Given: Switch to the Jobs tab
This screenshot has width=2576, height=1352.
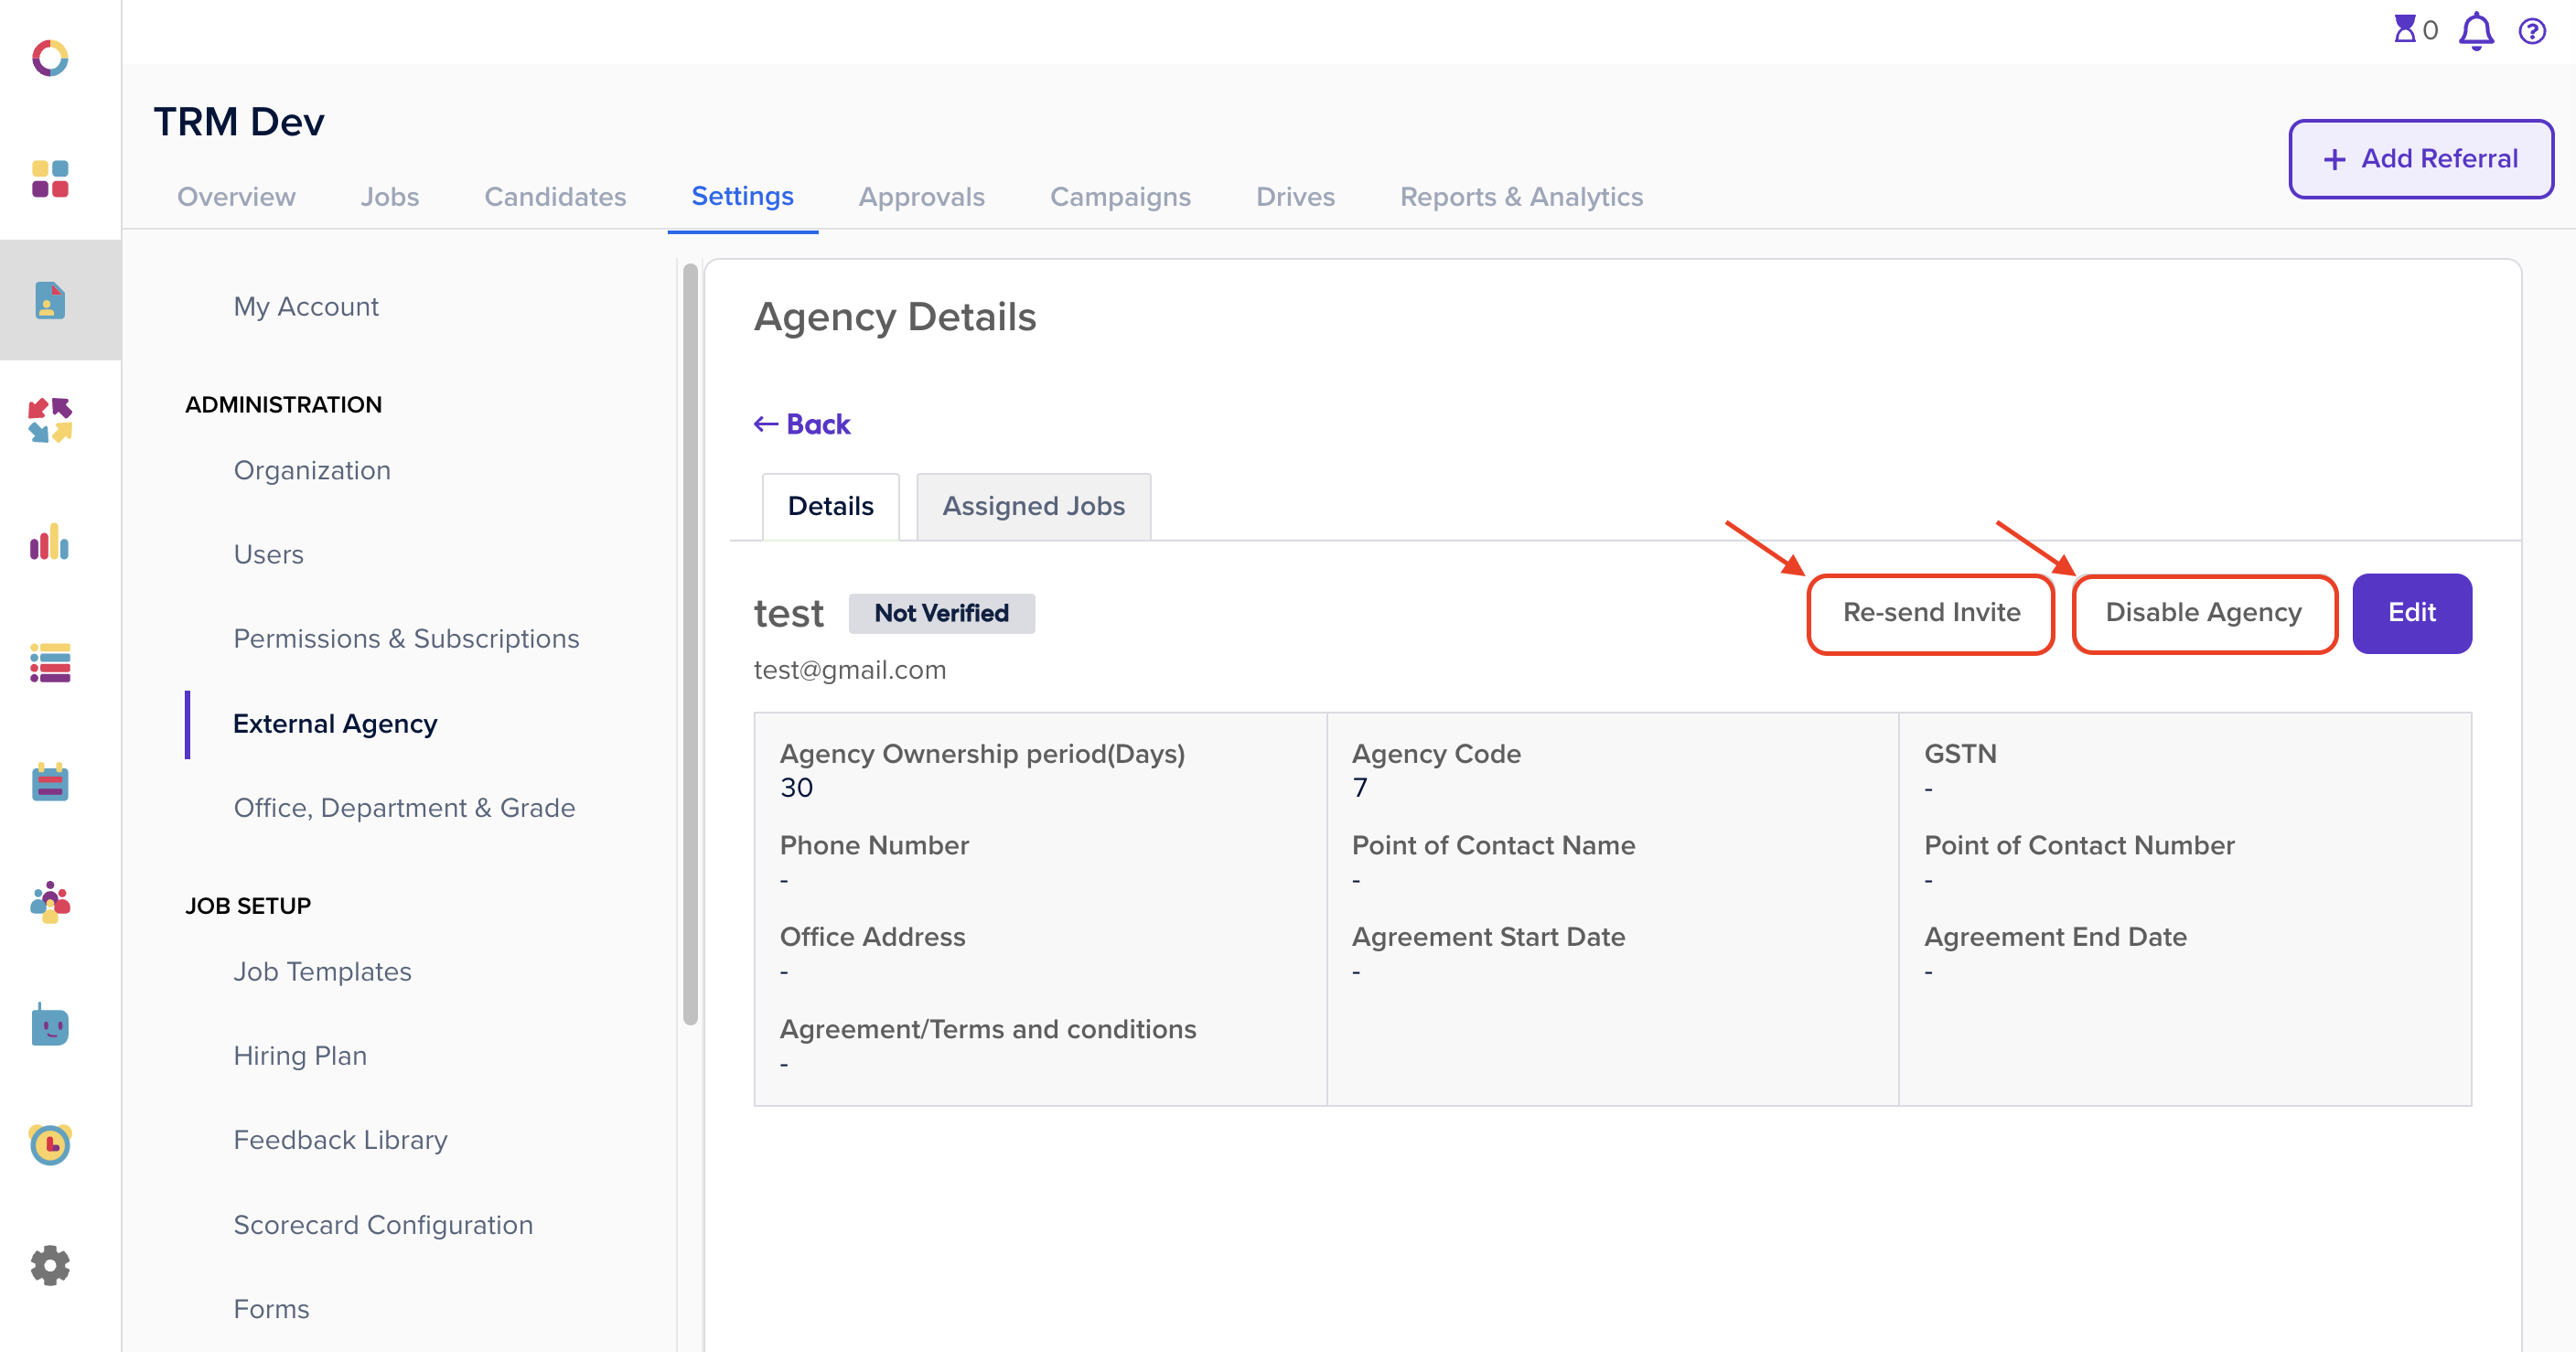Looking at the screenshot, I should [x=390, y=196].
